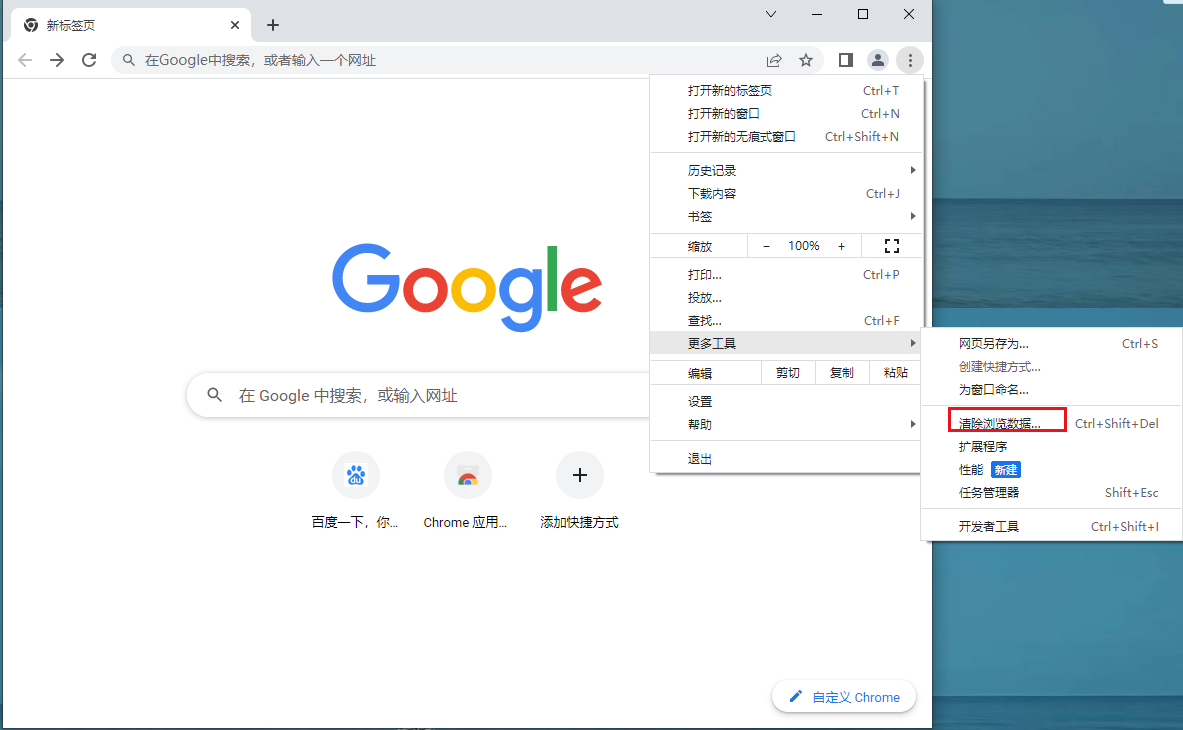Select 打开新的窗口 menu item
Viewport: 1183px width, 730px height.
click(x=785, y=113)
